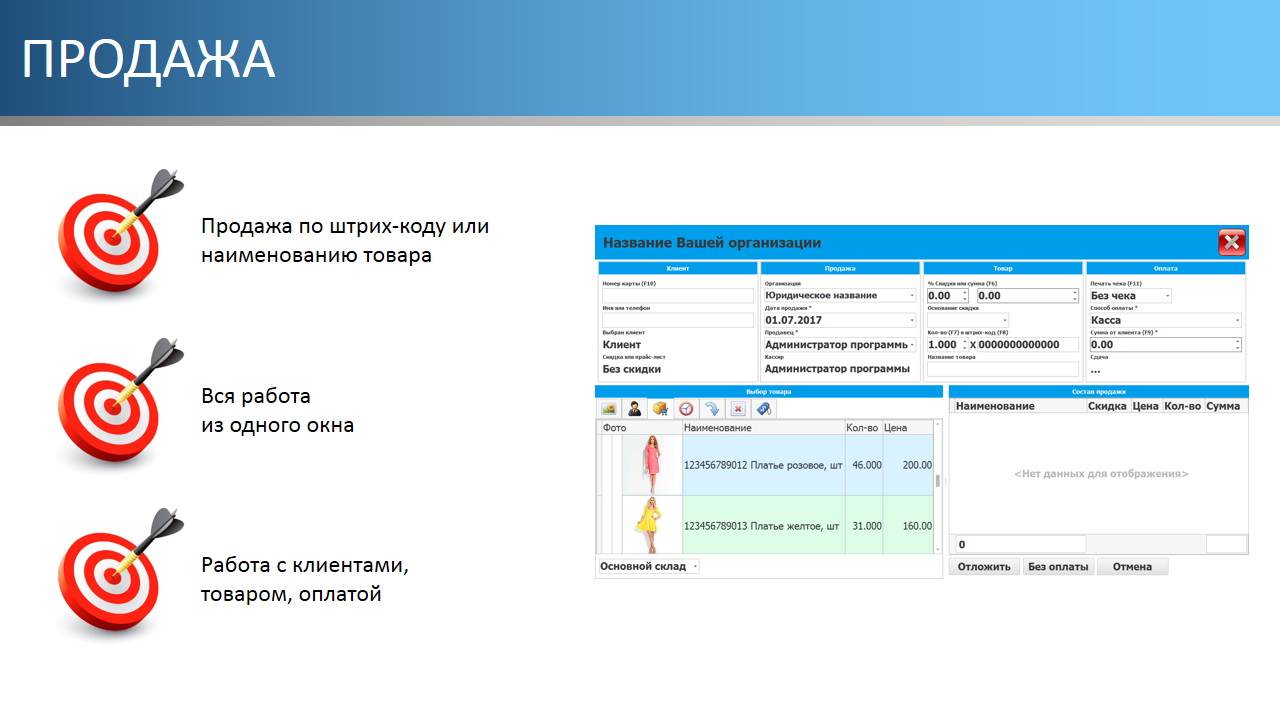
Task: Expand the Организация dropdown
Action: (912, 296)
